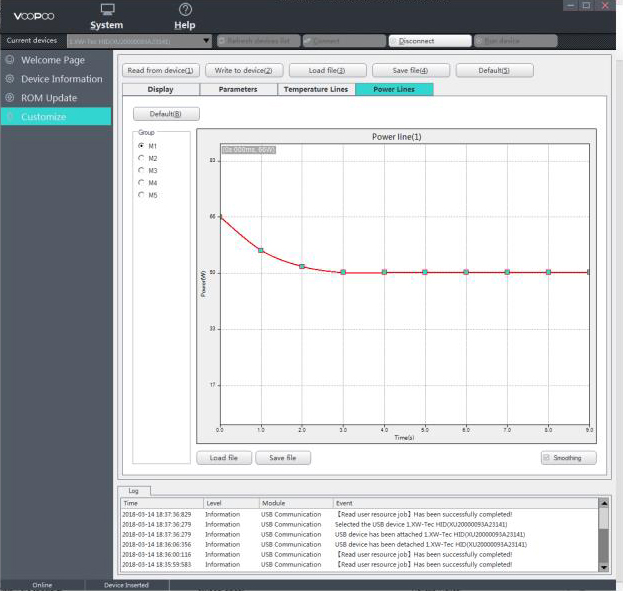Click the log scrollbar down arrow
The width and height of the screenshot is (623, 591).
click(604, 567)
